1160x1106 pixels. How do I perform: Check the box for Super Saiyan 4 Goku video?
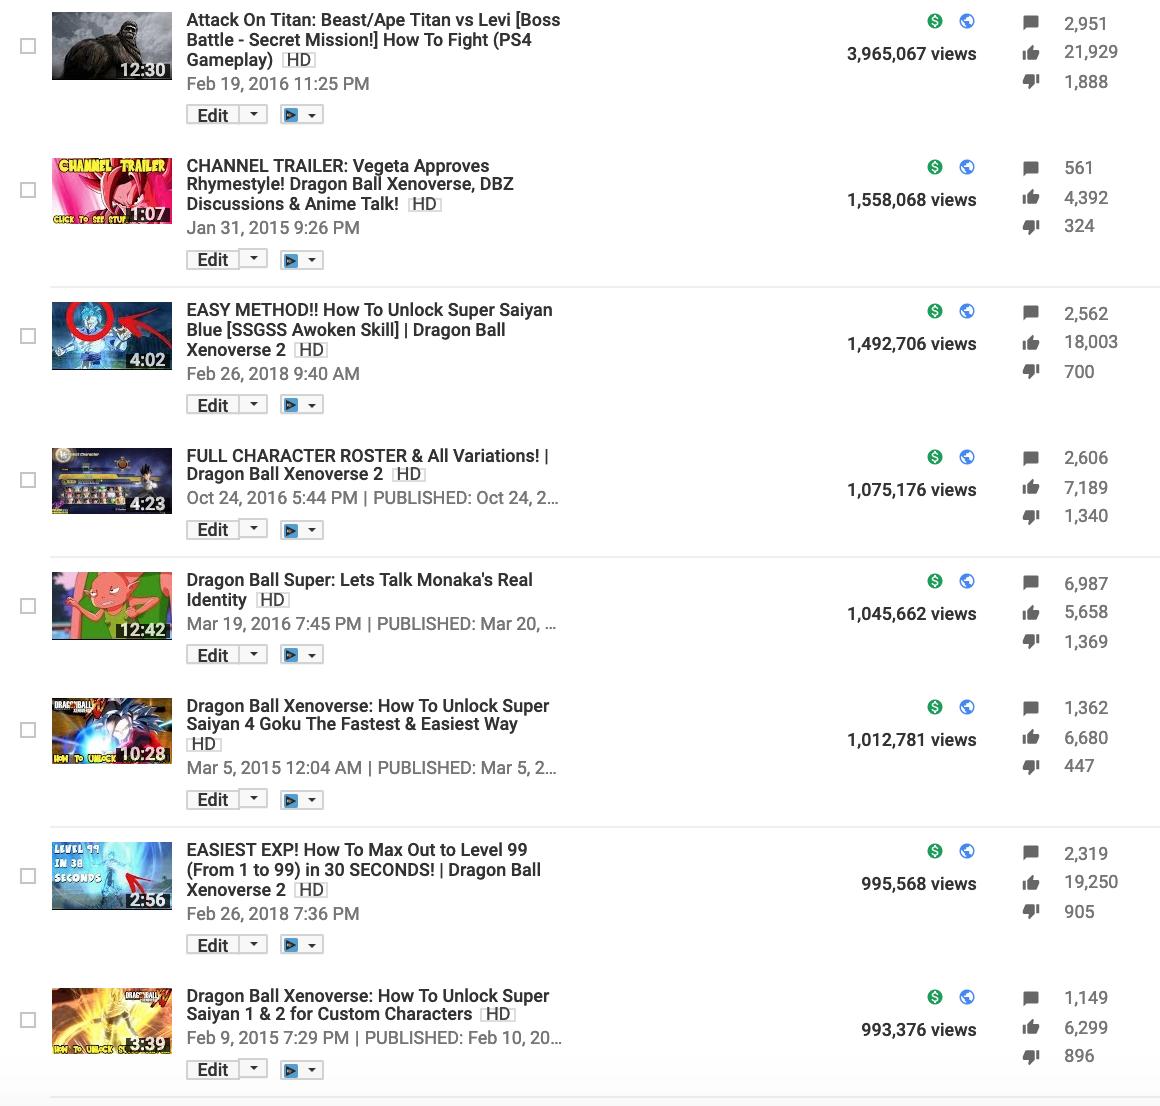(28, 730)
